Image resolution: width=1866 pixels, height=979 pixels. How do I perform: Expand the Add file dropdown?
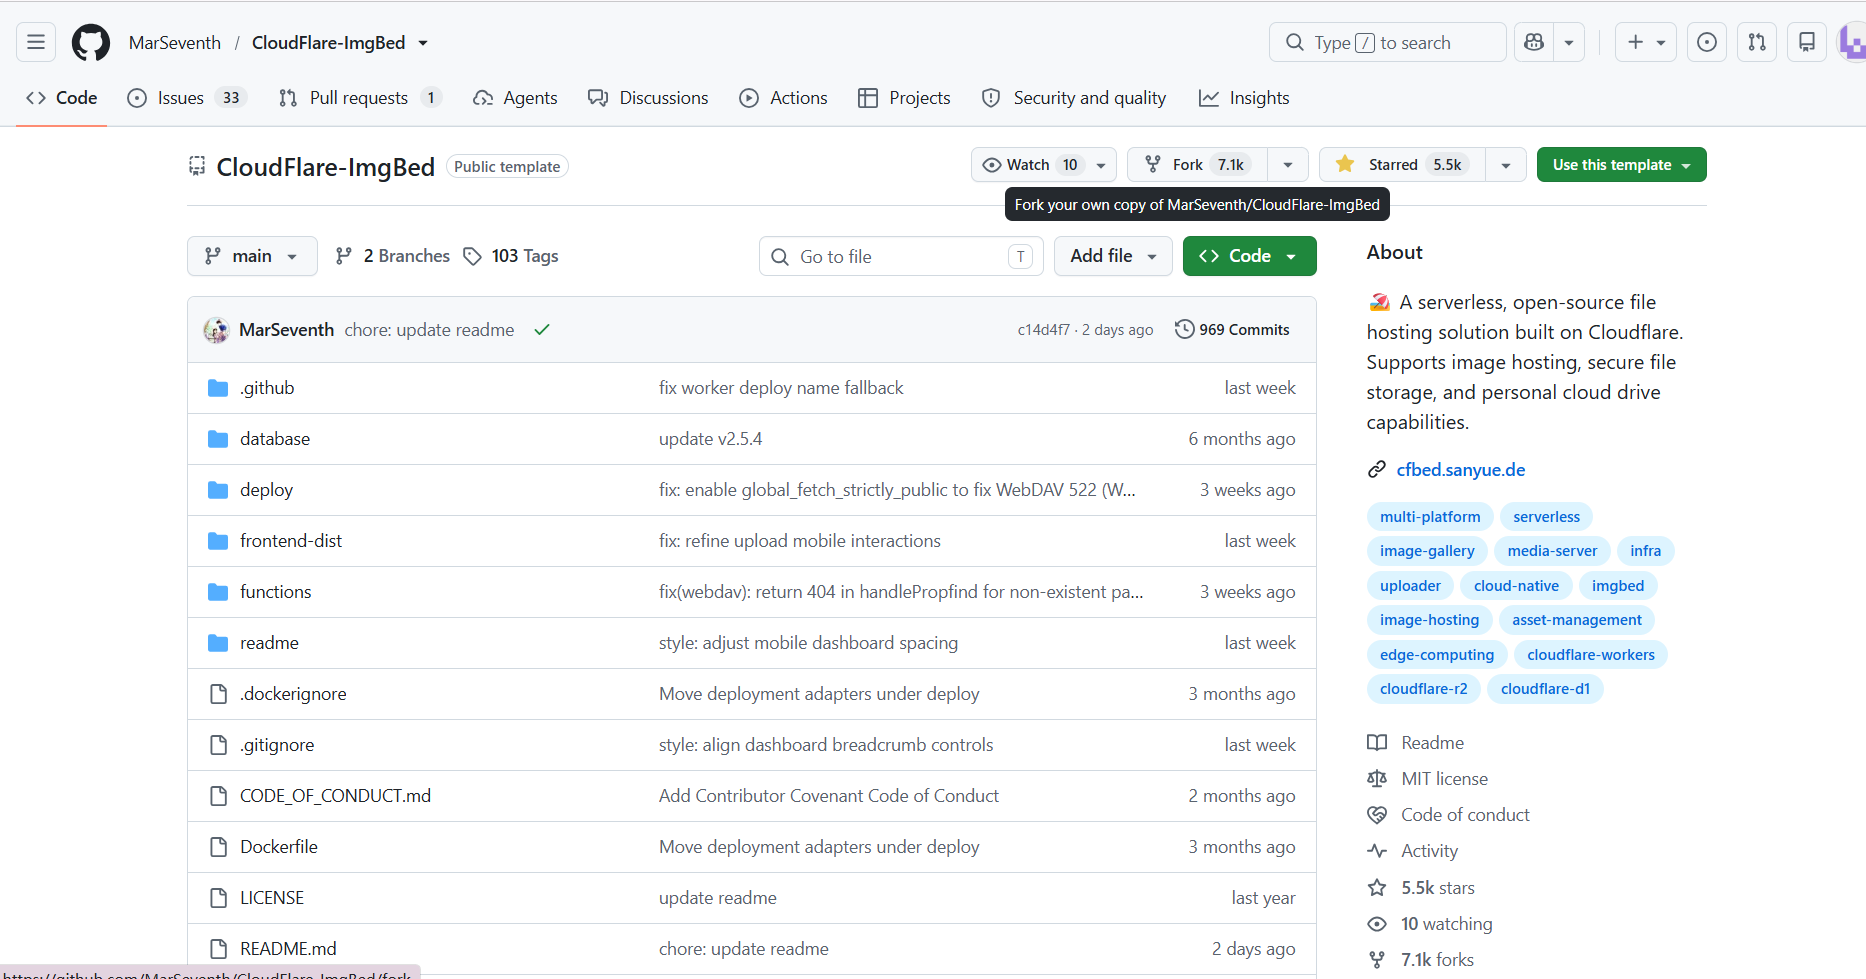point(1113,256)
